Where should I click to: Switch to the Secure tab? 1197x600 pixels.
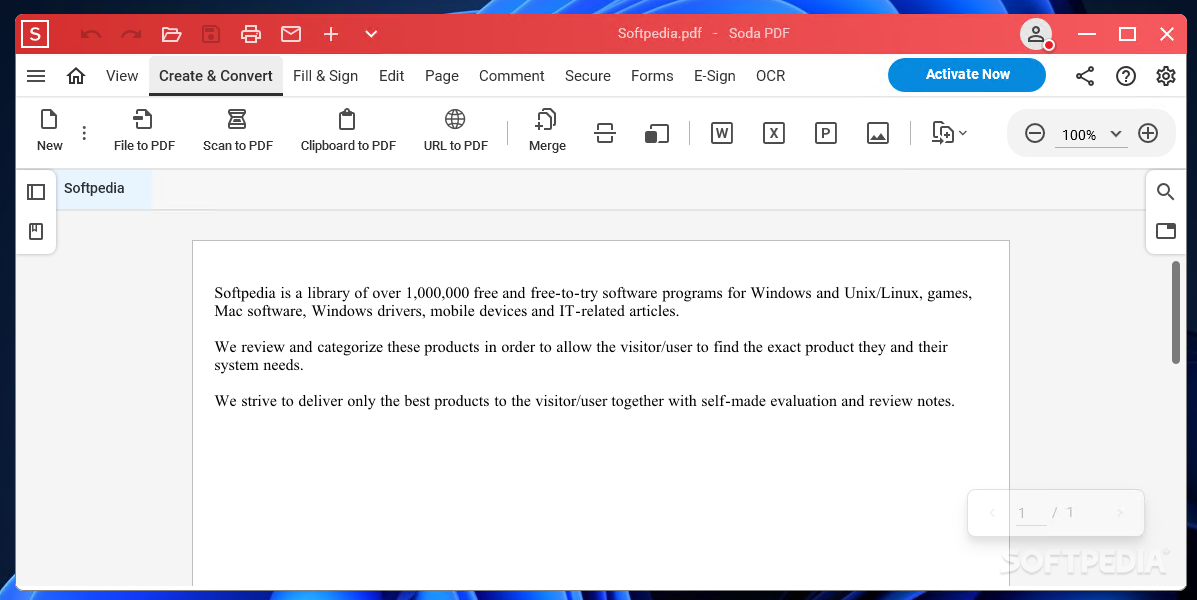[x=588, y=76]
